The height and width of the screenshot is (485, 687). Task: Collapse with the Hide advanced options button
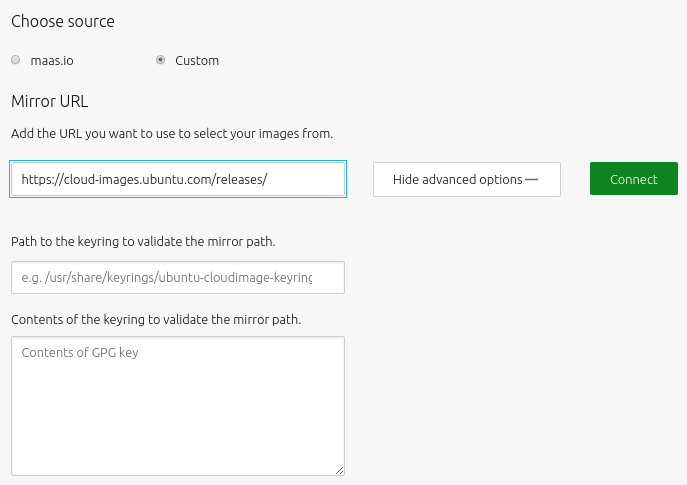tap(467, 179)
